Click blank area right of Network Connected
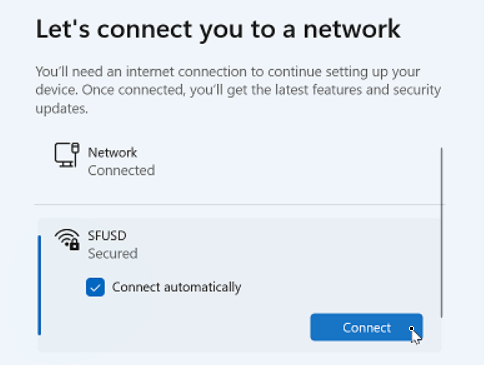 pos(297,162)
